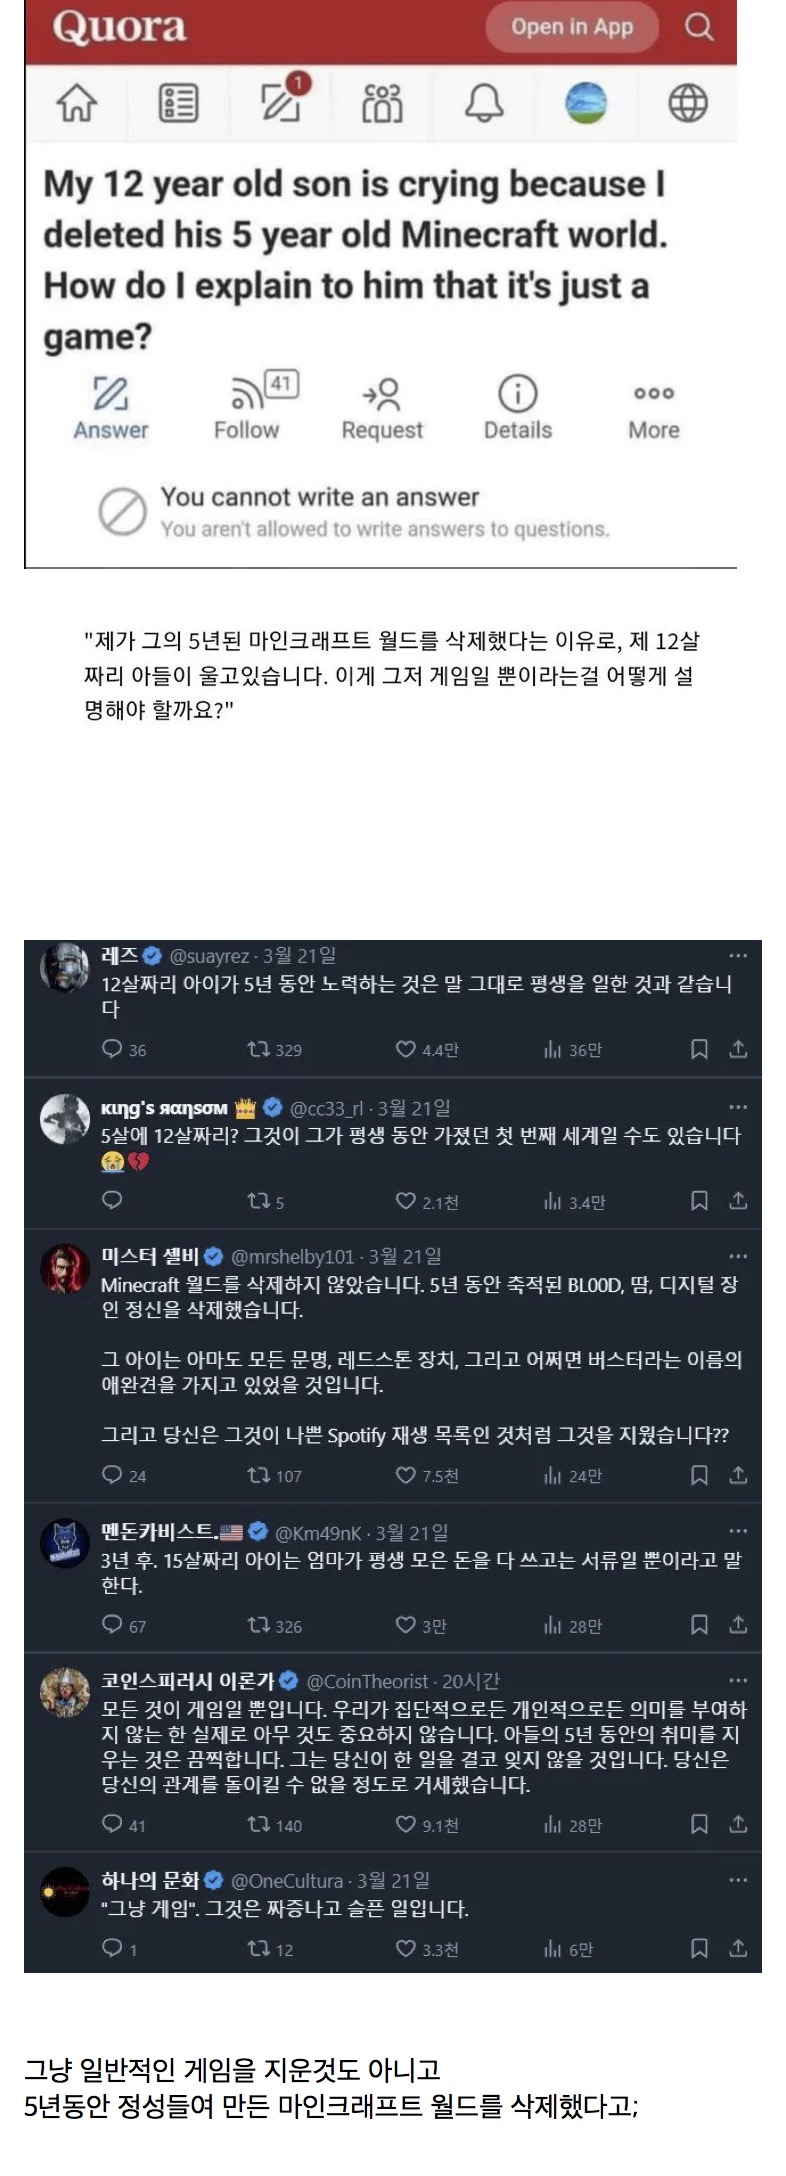Screen dimensions: 786x2176
Task: Click the Details info icon
Action: 517,407
